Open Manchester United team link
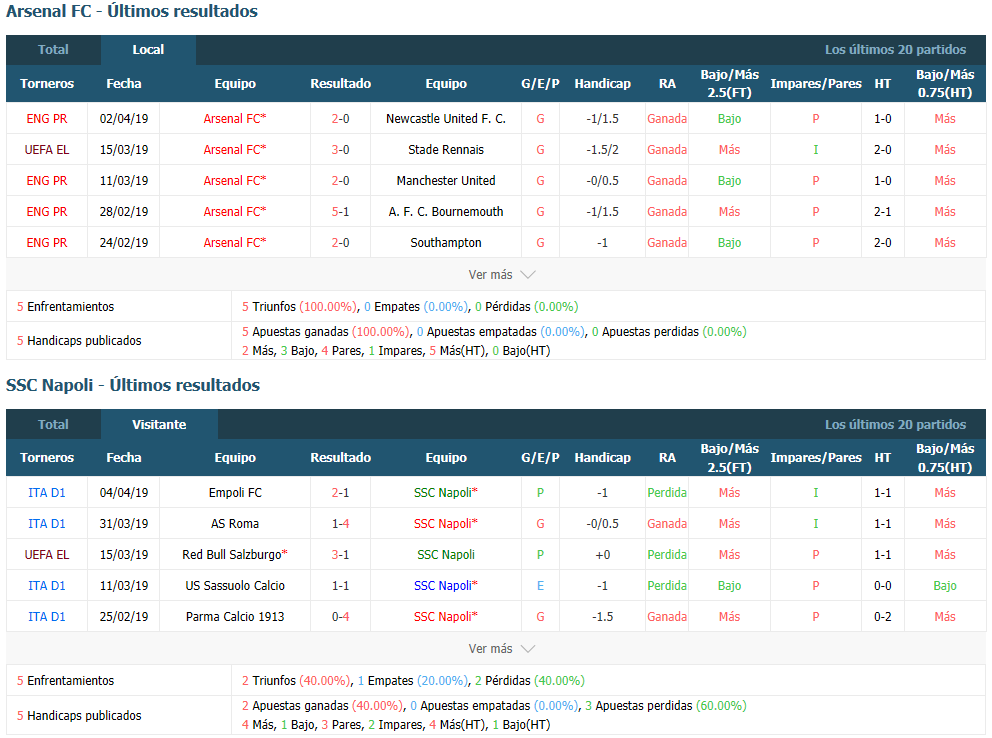The height and width of the screenshot is (738, 992). [x=446, y=181]
